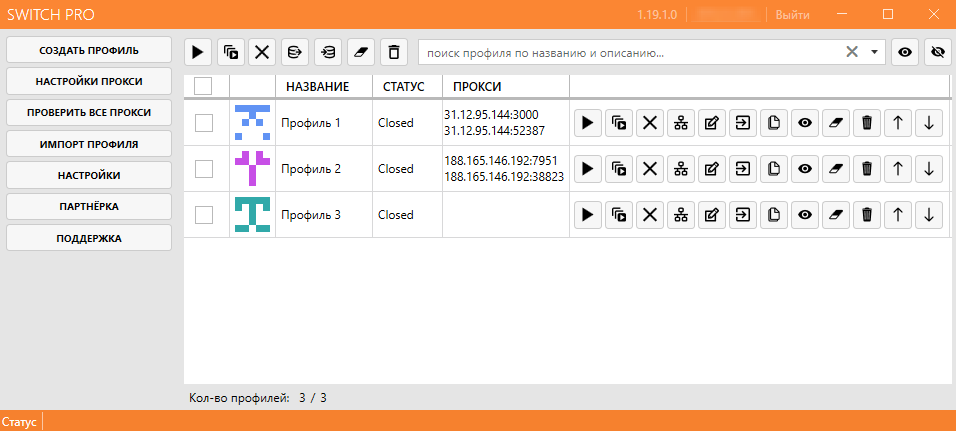Move Профиль 1 up with arrow

tap(897, 123)
